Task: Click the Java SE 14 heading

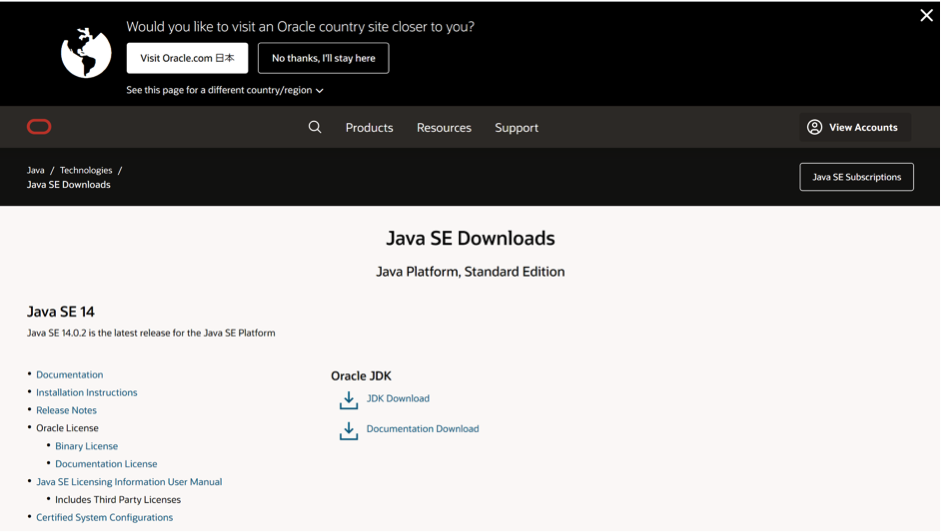Action: point(61,312)
